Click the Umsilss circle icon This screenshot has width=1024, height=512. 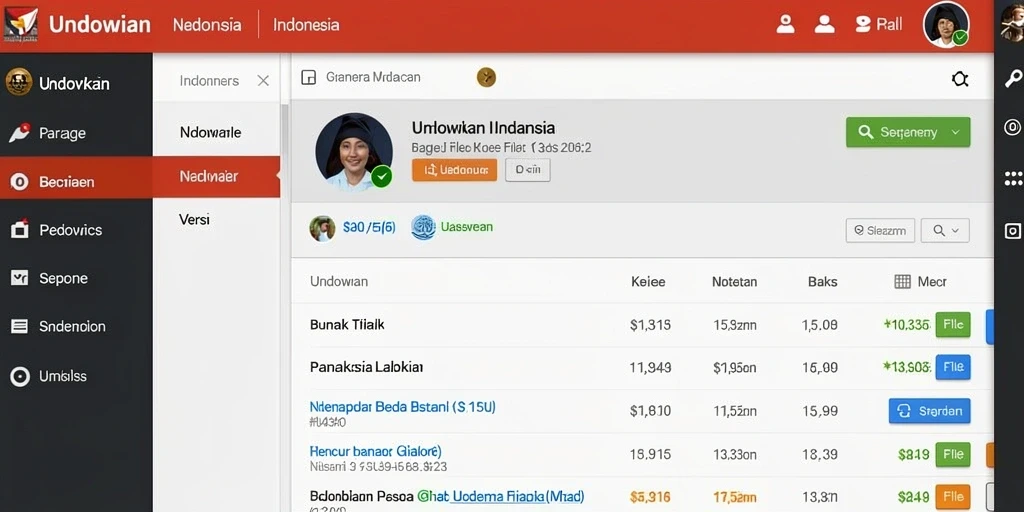click(20, 376)
